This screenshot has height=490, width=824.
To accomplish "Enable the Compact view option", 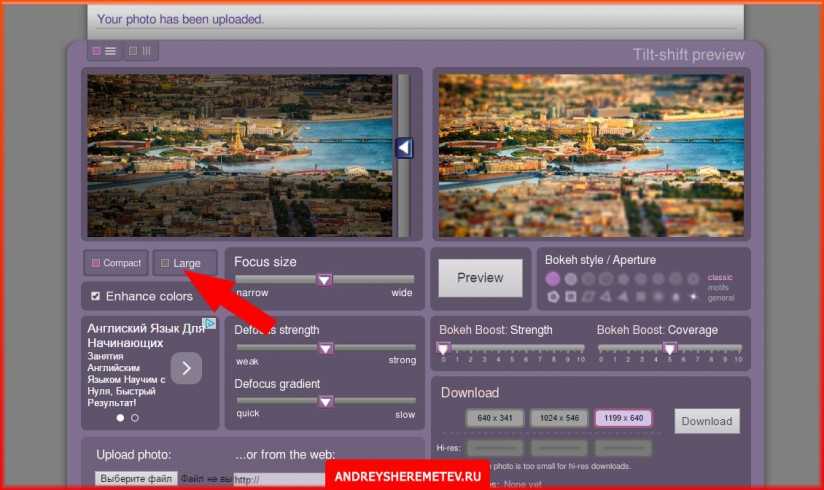I will [116, 263].
